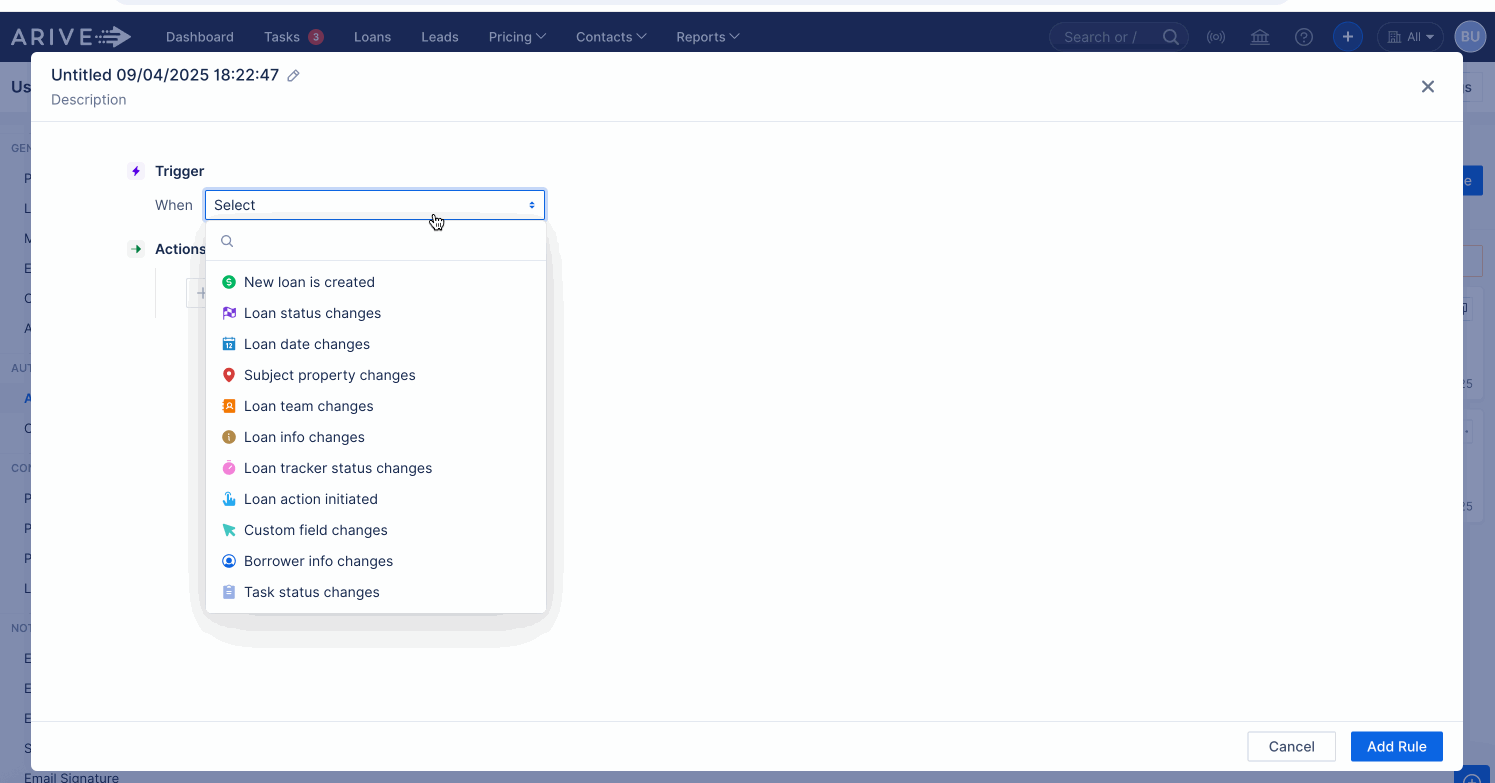The image size is (1495, 783).
Task: Go to Dashboard
Action: tap(200, 37)
